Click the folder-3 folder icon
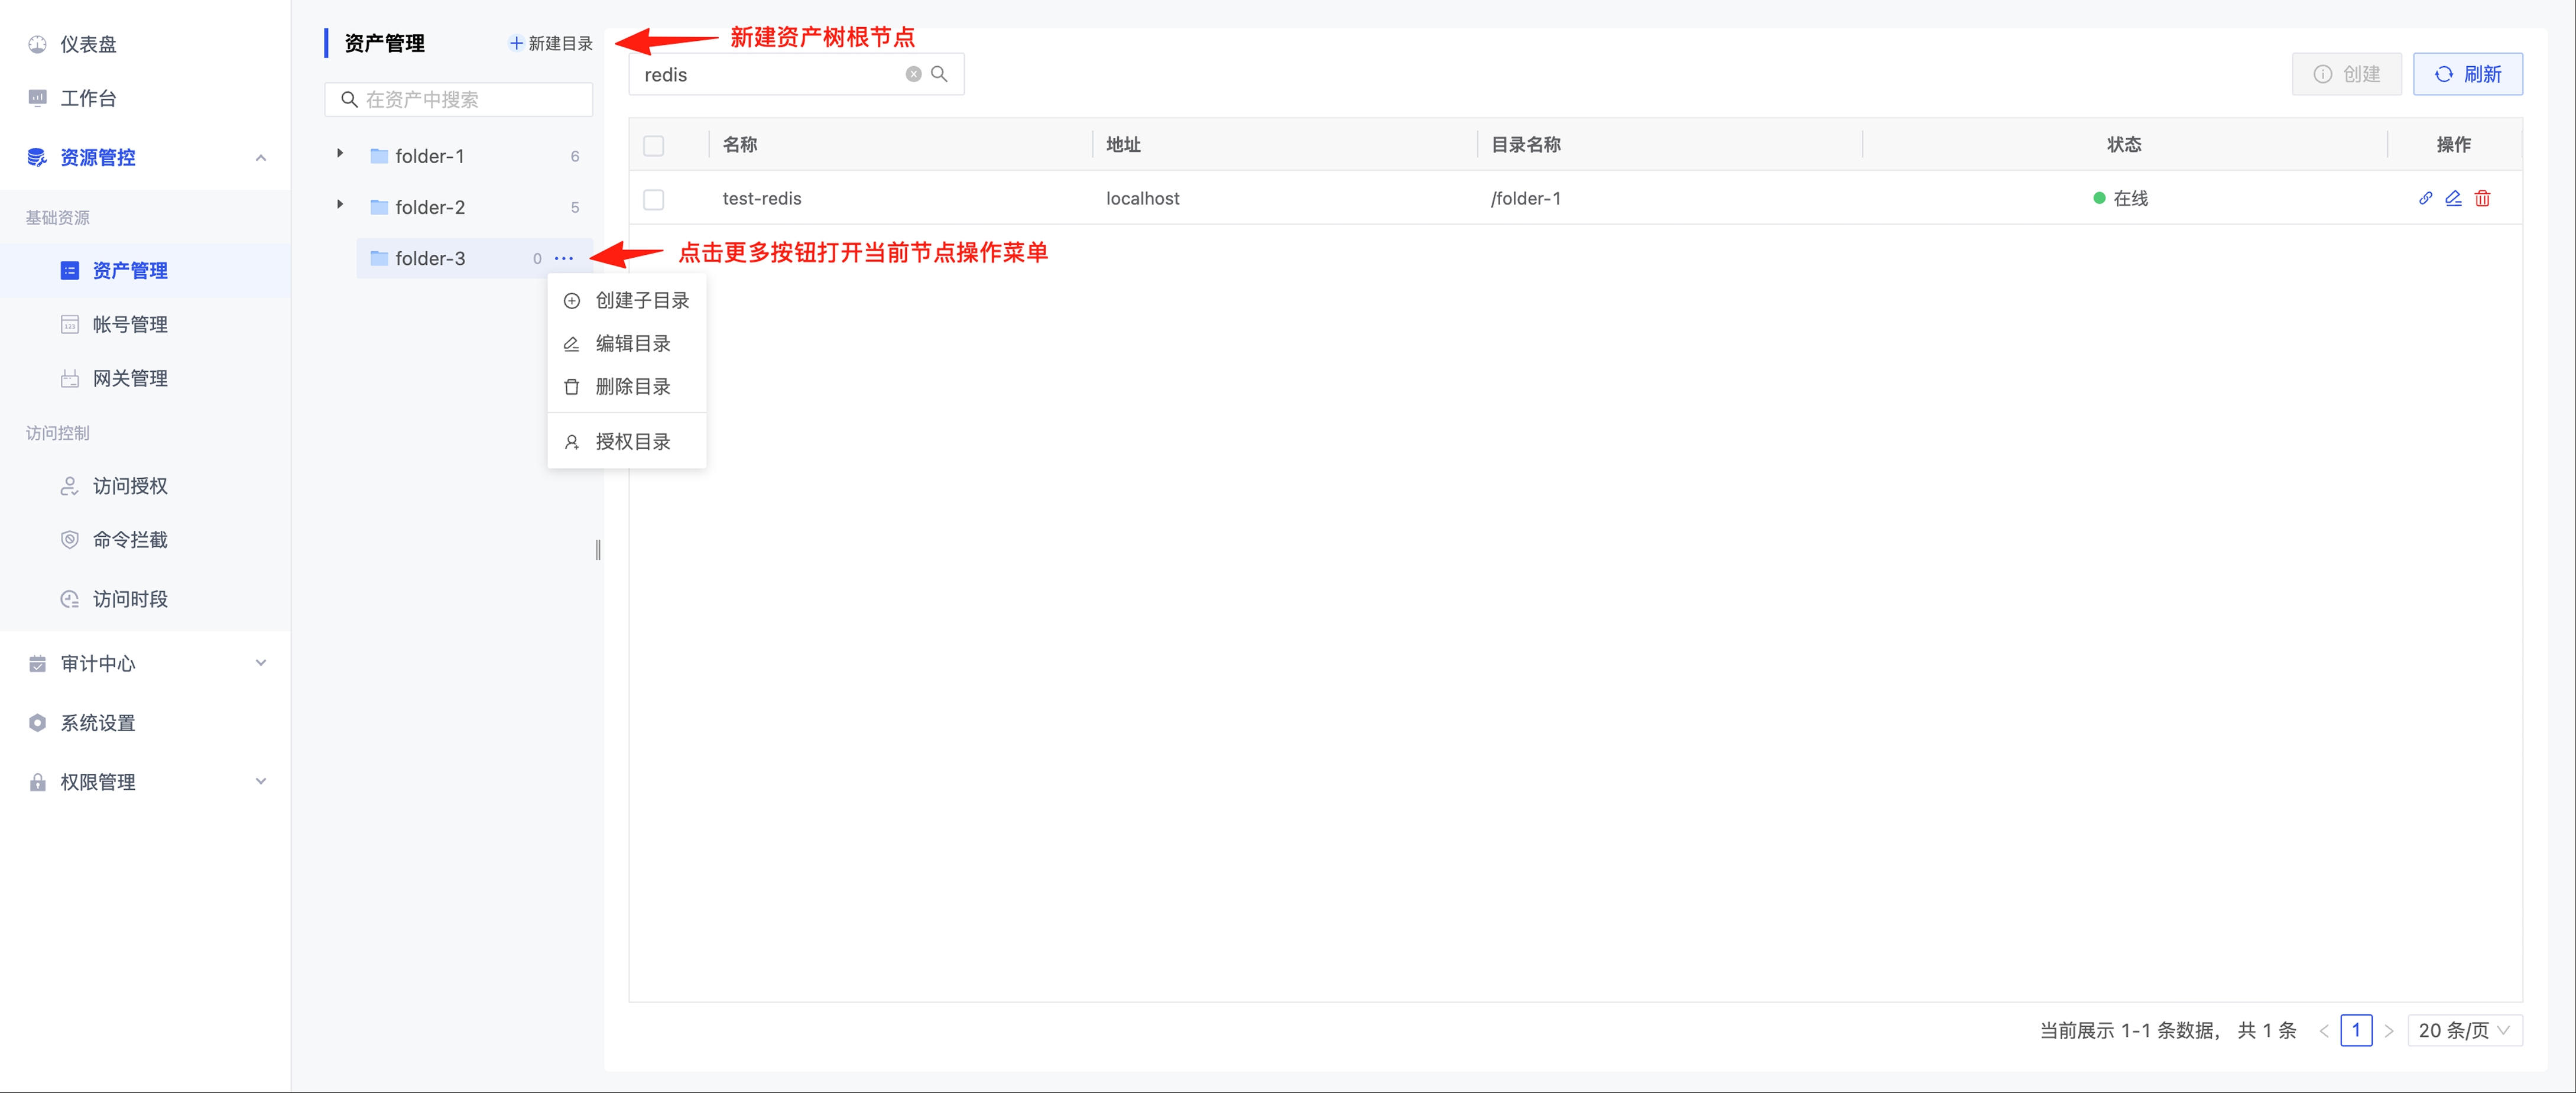 point(379,258)
